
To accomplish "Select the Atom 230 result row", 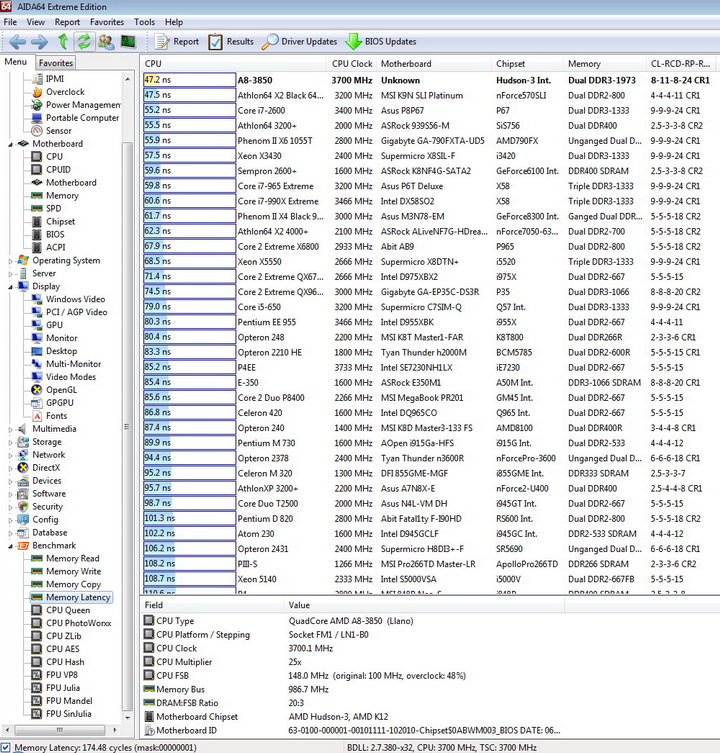I will pos(430,534).
